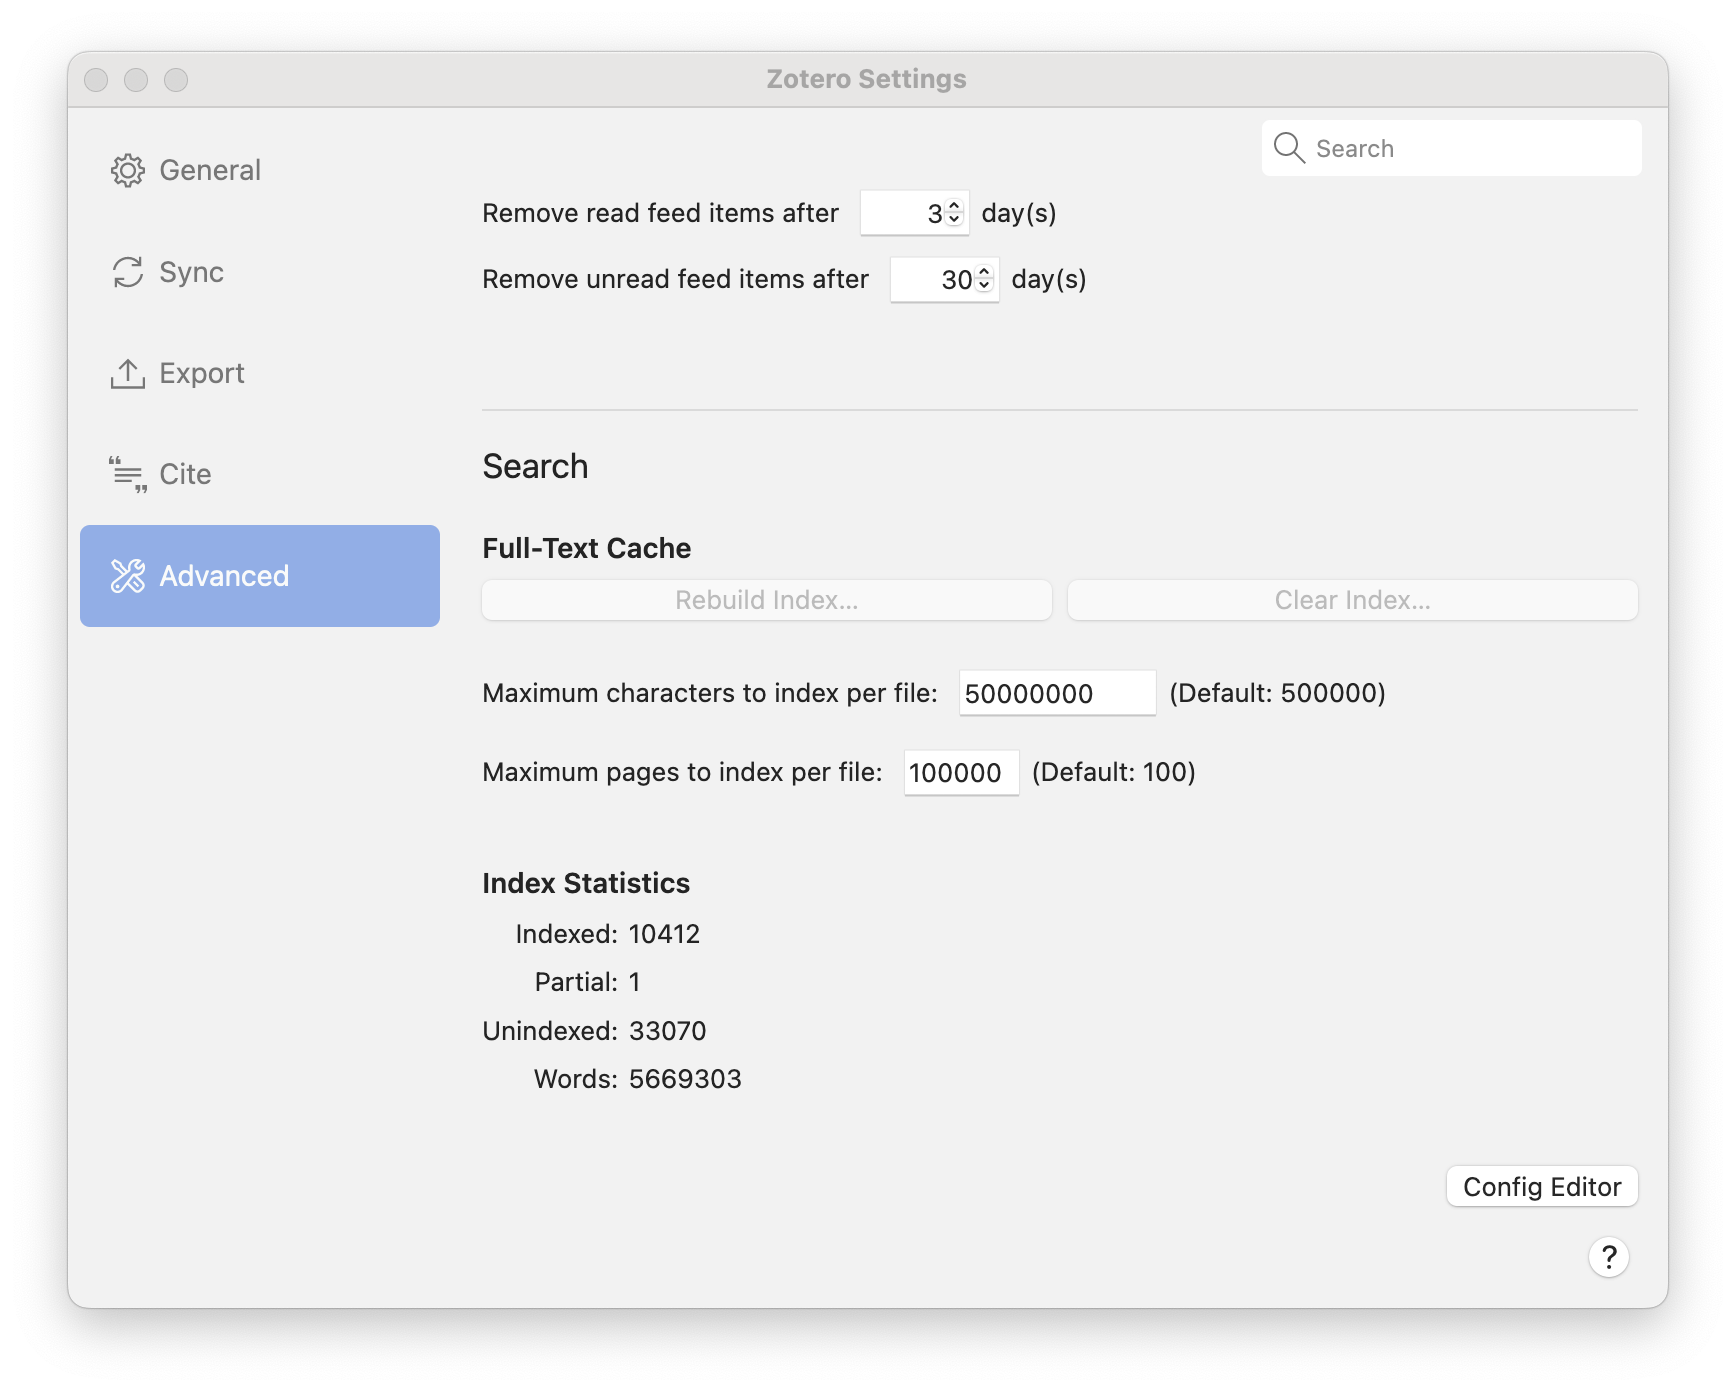The width and height of the screenshot is (1736, 1392).
Task: Click the Rebuild Index button
Action: click(767, 600)
